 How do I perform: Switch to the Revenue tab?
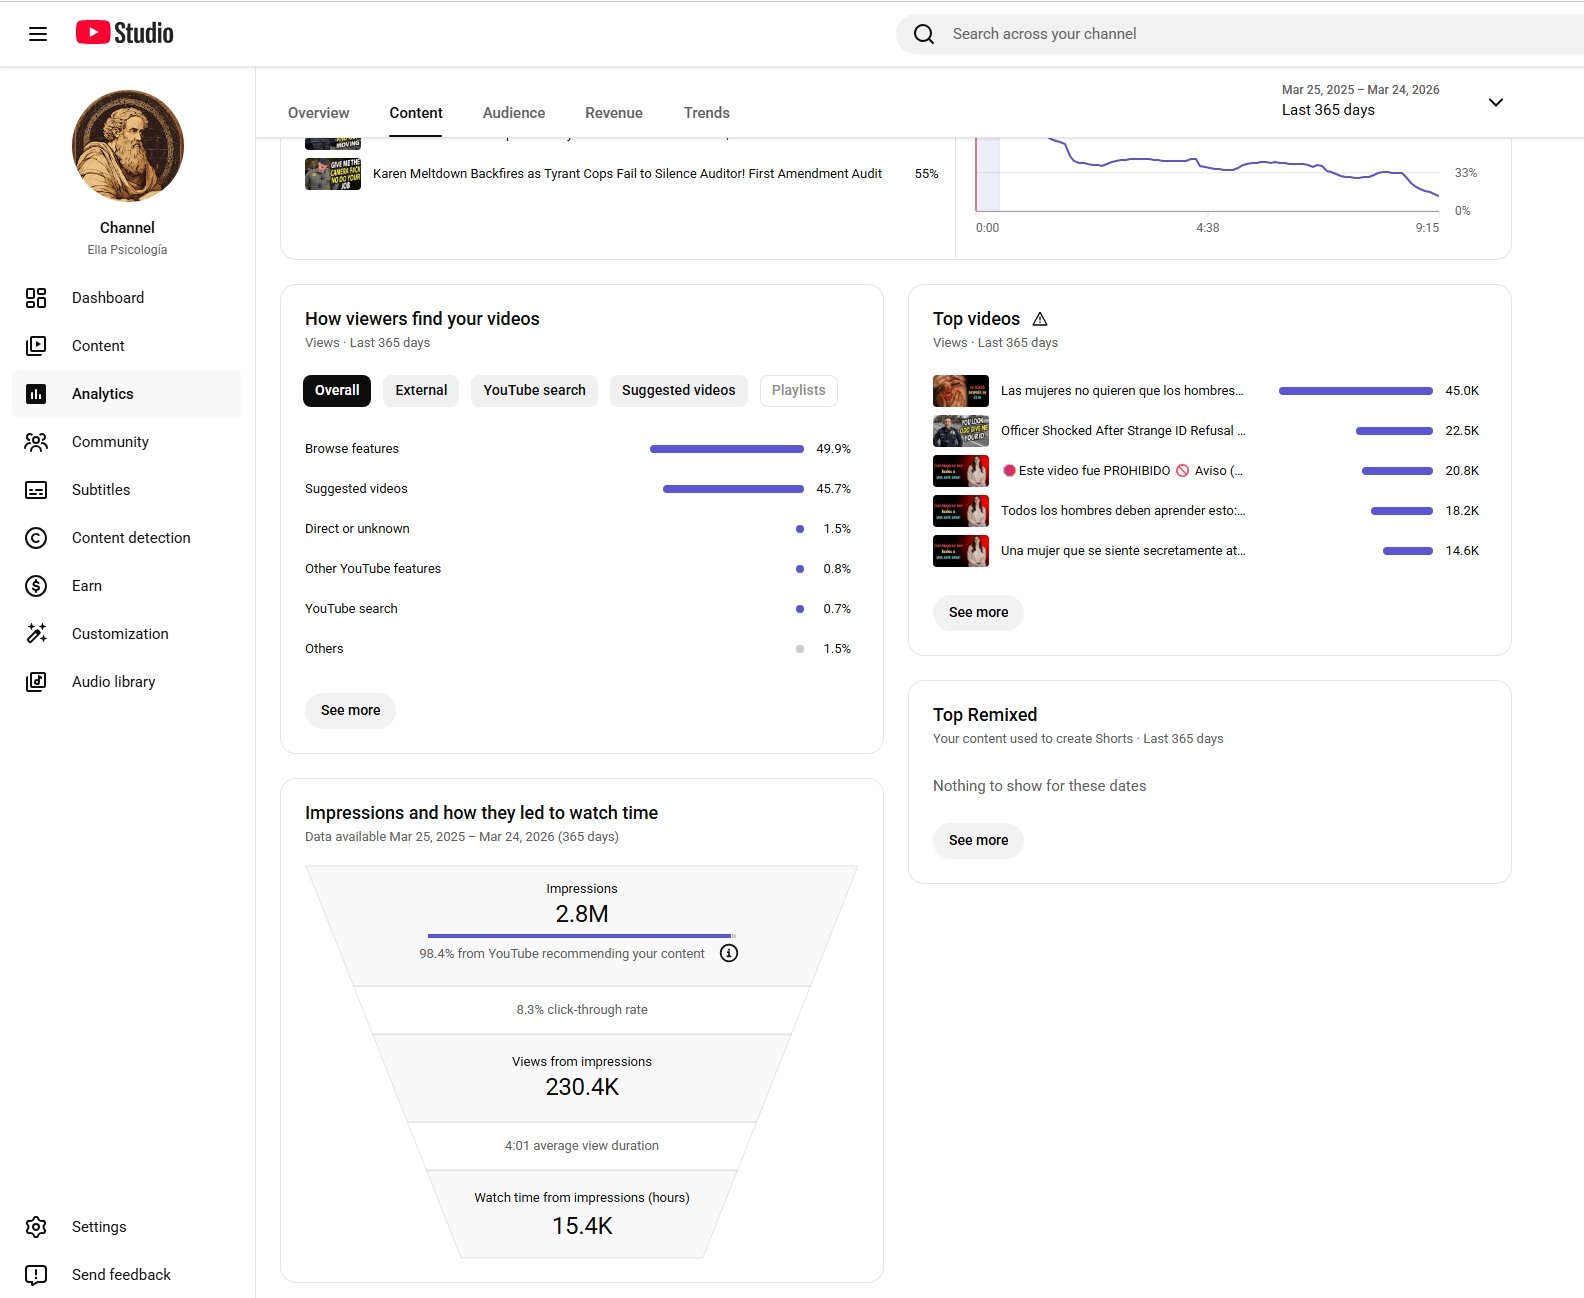[614, 113]
